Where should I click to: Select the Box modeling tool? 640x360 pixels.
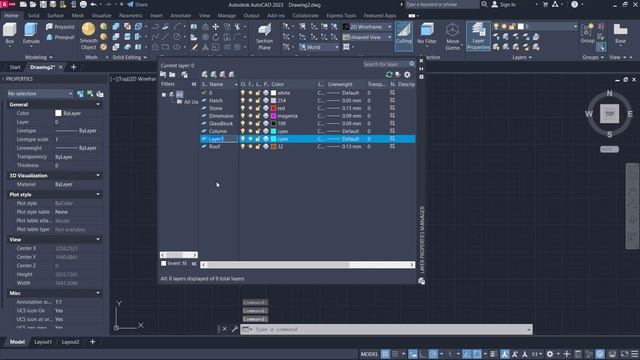(9, 33)
